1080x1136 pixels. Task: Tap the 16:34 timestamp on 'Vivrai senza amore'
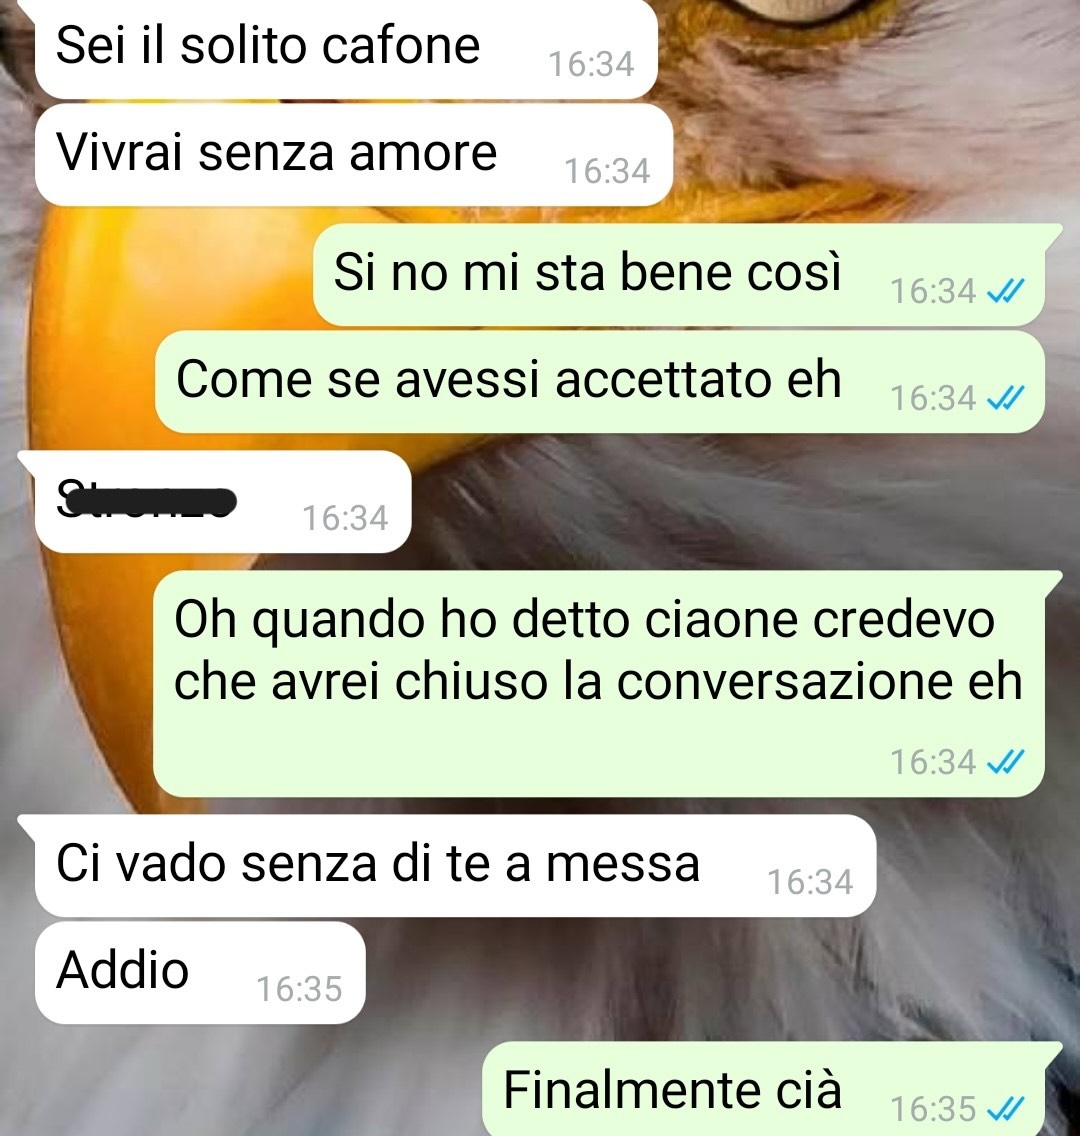pos(607,172)
